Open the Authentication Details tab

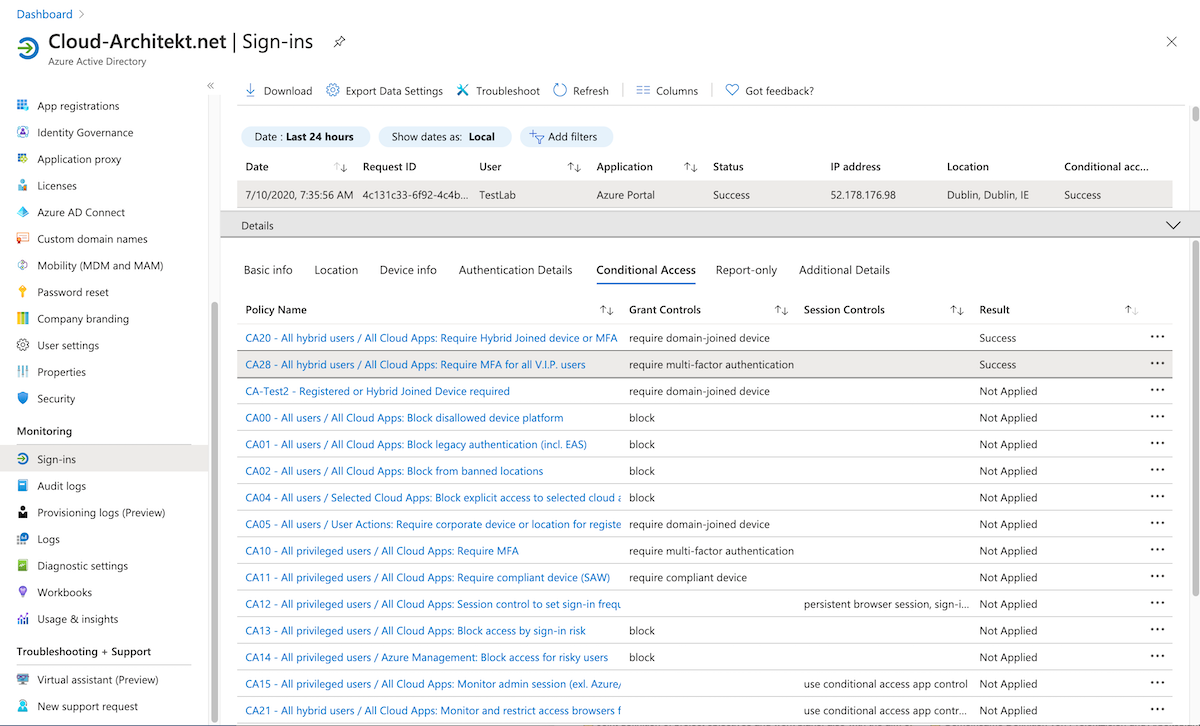pos(516,270)
